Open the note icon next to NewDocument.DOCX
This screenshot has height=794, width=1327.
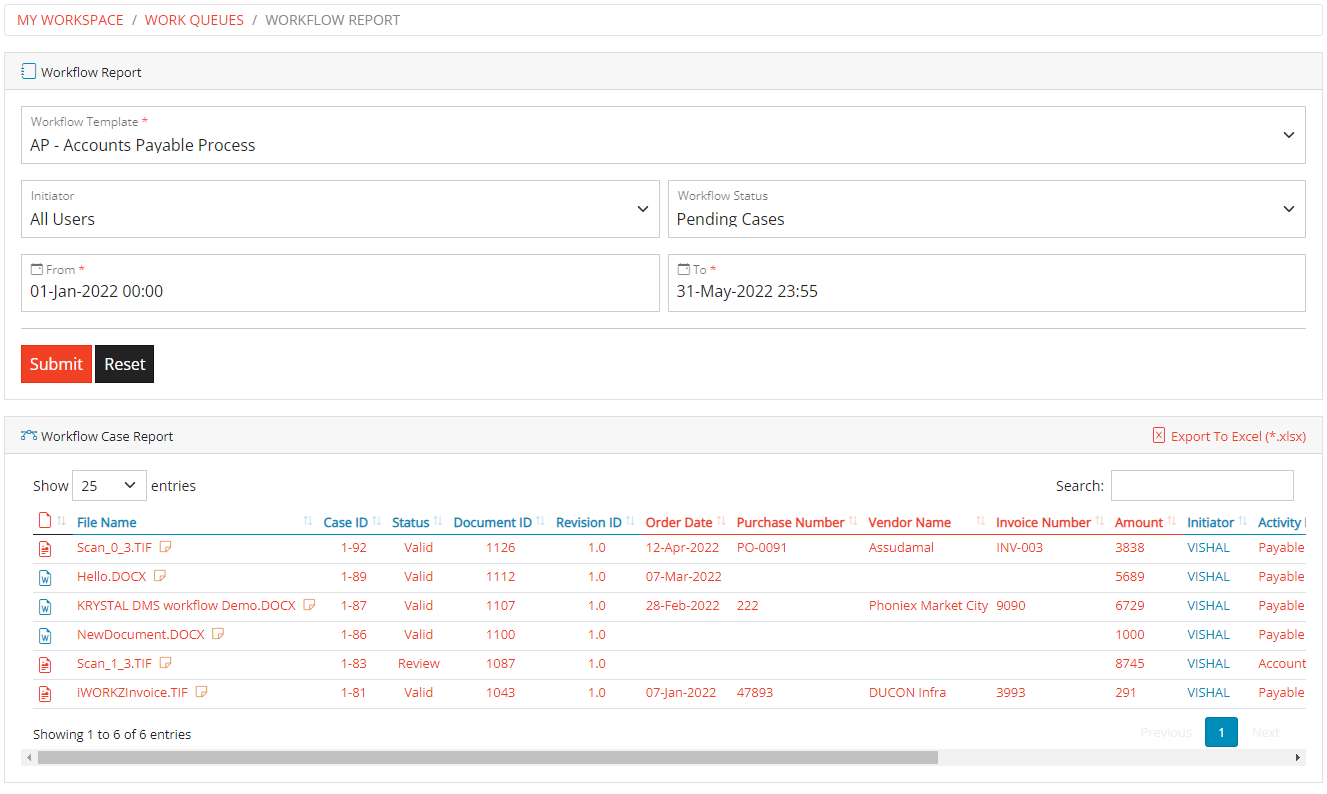point(218,634)
